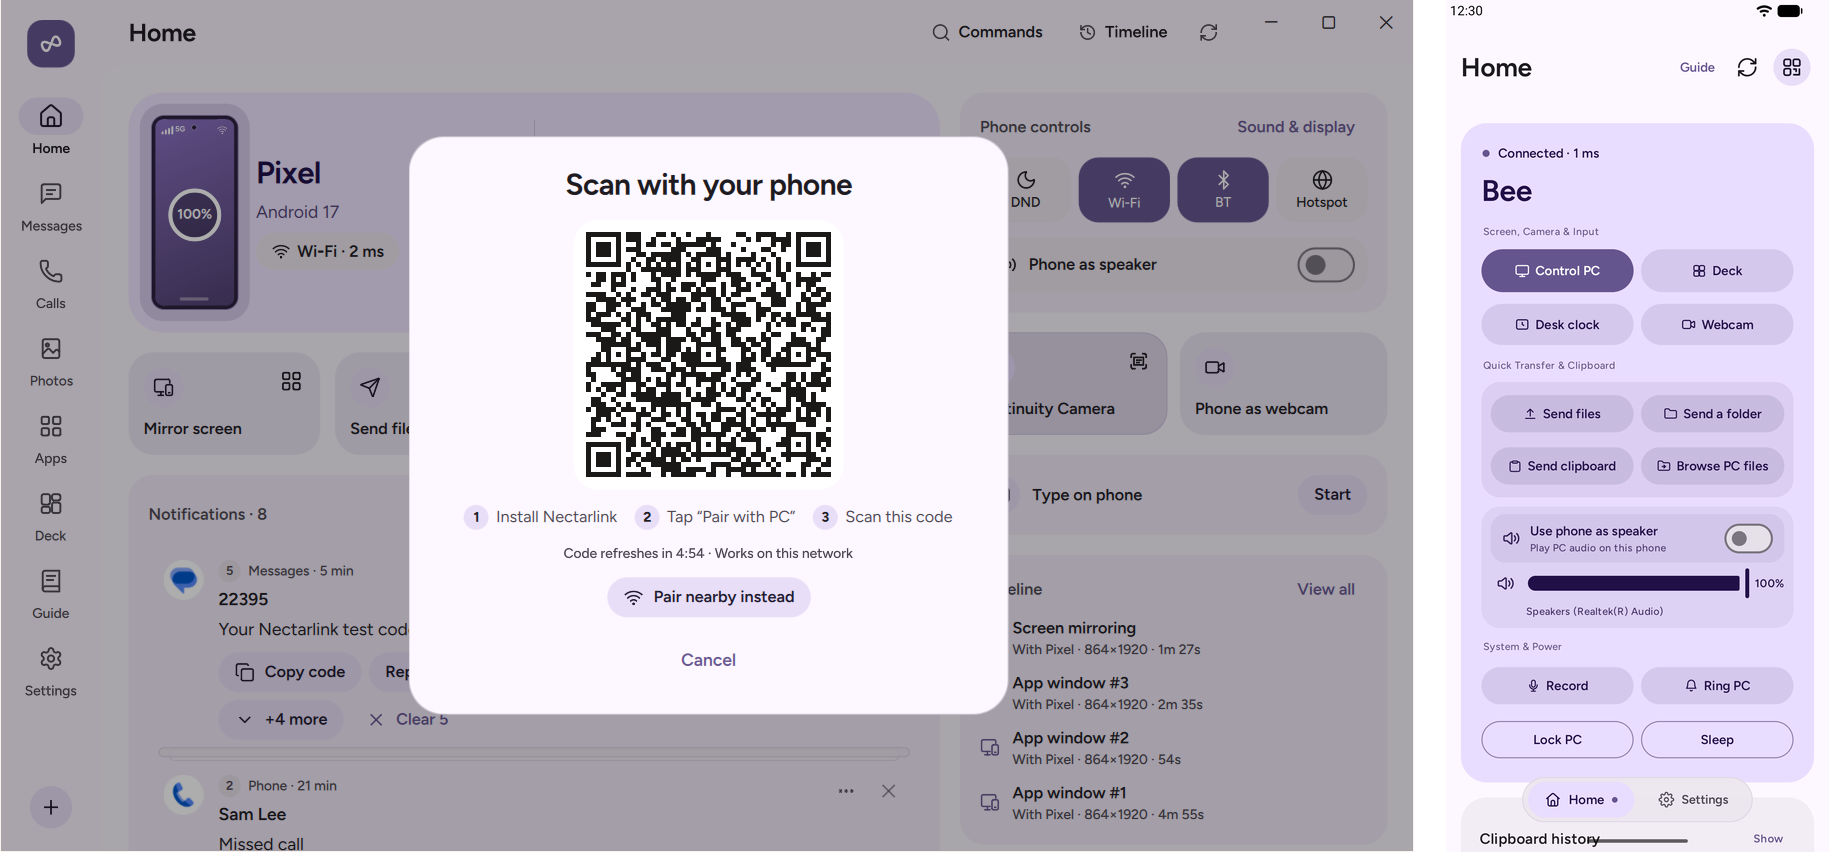Cancel the scan dialog

708,660
